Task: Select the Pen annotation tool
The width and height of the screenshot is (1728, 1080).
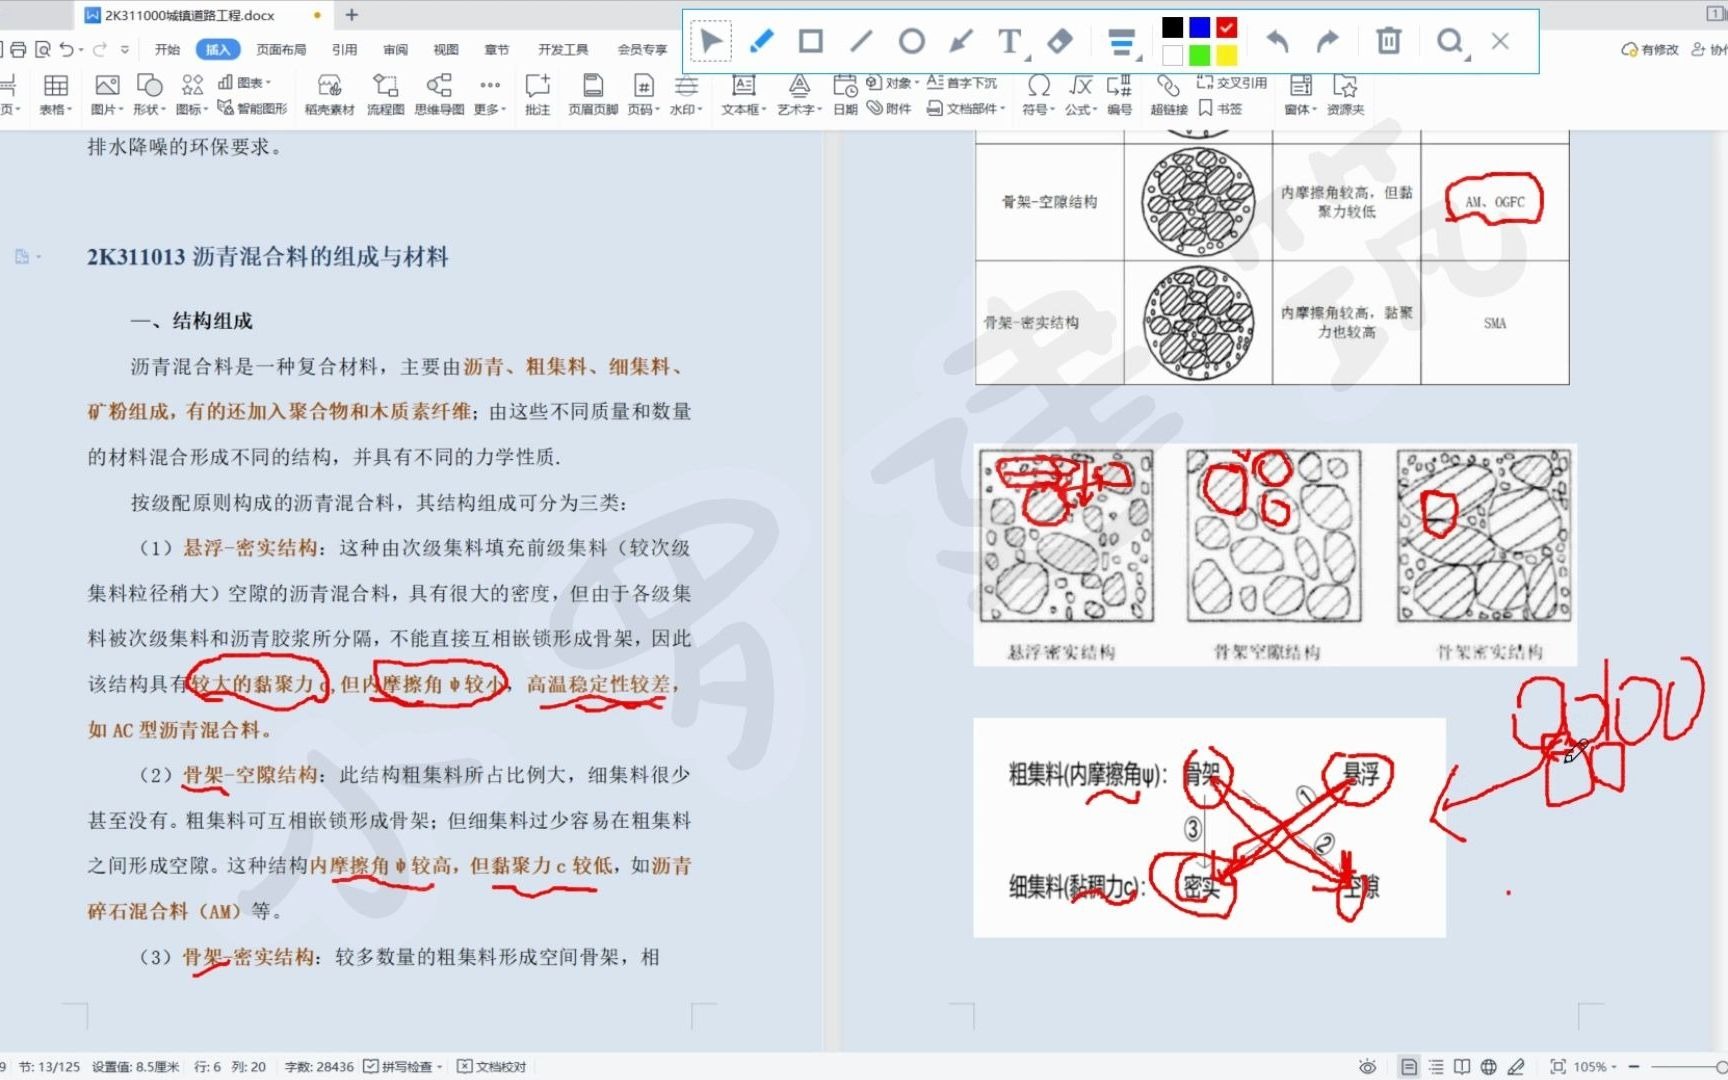Action: click(x=761, y=41)
